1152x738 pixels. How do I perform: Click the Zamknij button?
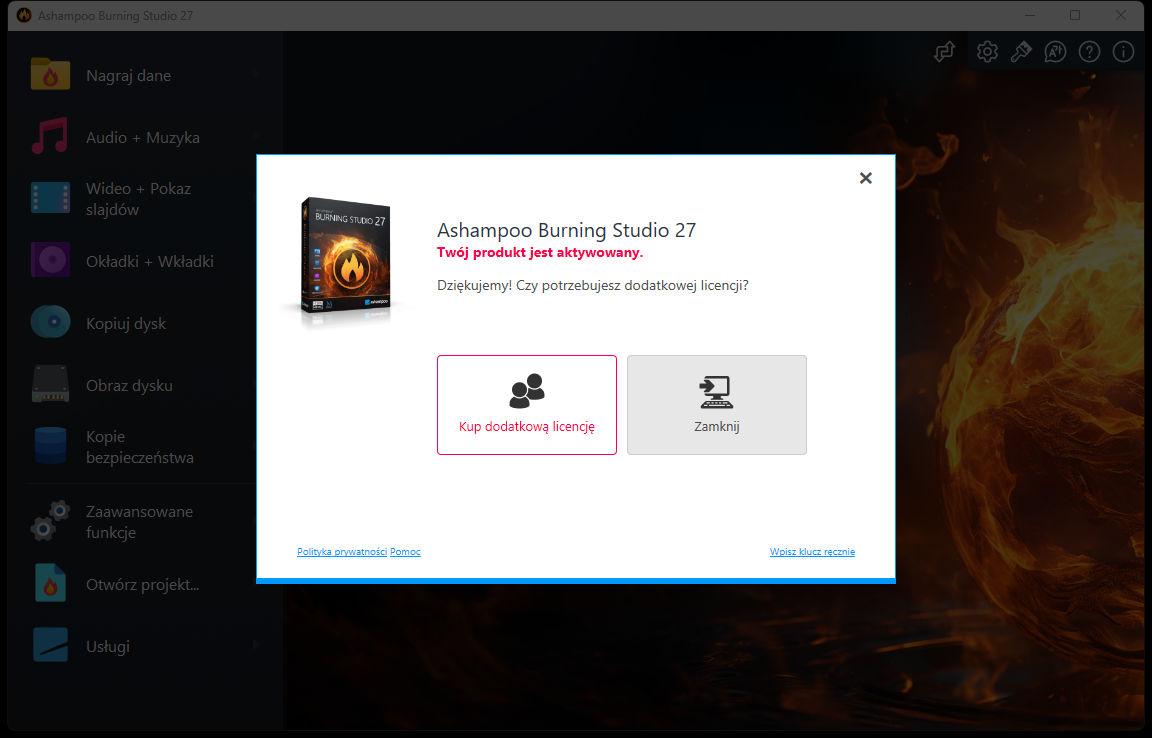pyautogui.click(x=716, y=405)
